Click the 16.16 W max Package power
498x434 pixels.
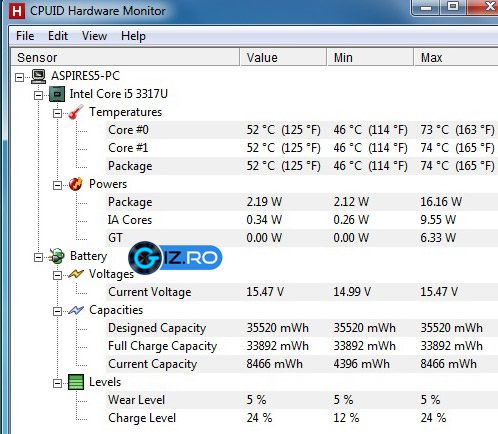[441, 202]
